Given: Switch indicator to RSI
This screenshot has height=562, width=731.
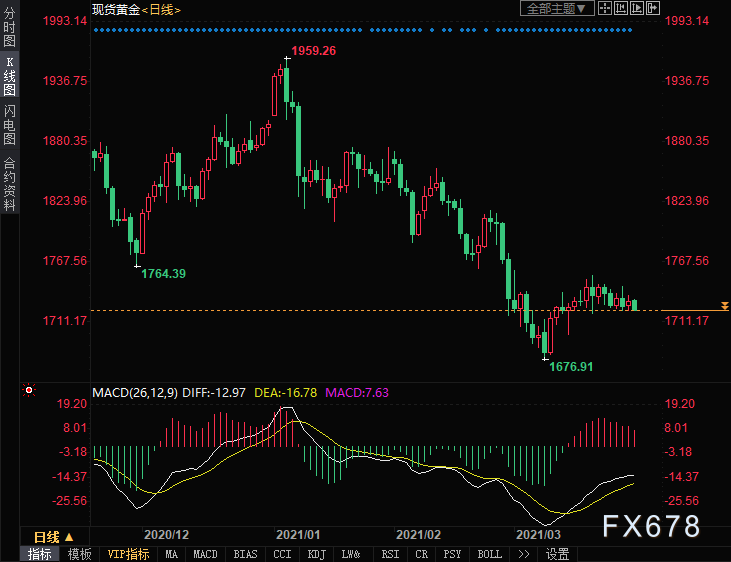Looking at the screenshot, I should (390, 555).
